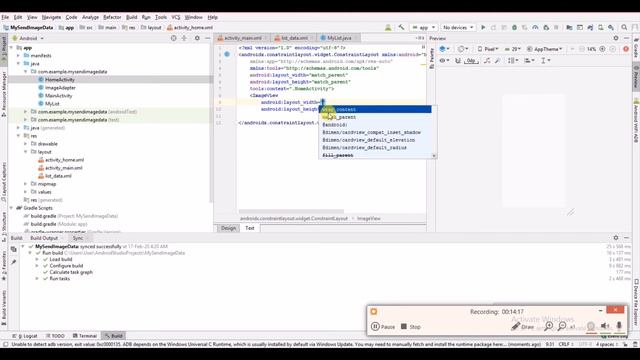
Task: Switch to the Sync tab in Build panel
Action: 78,238
